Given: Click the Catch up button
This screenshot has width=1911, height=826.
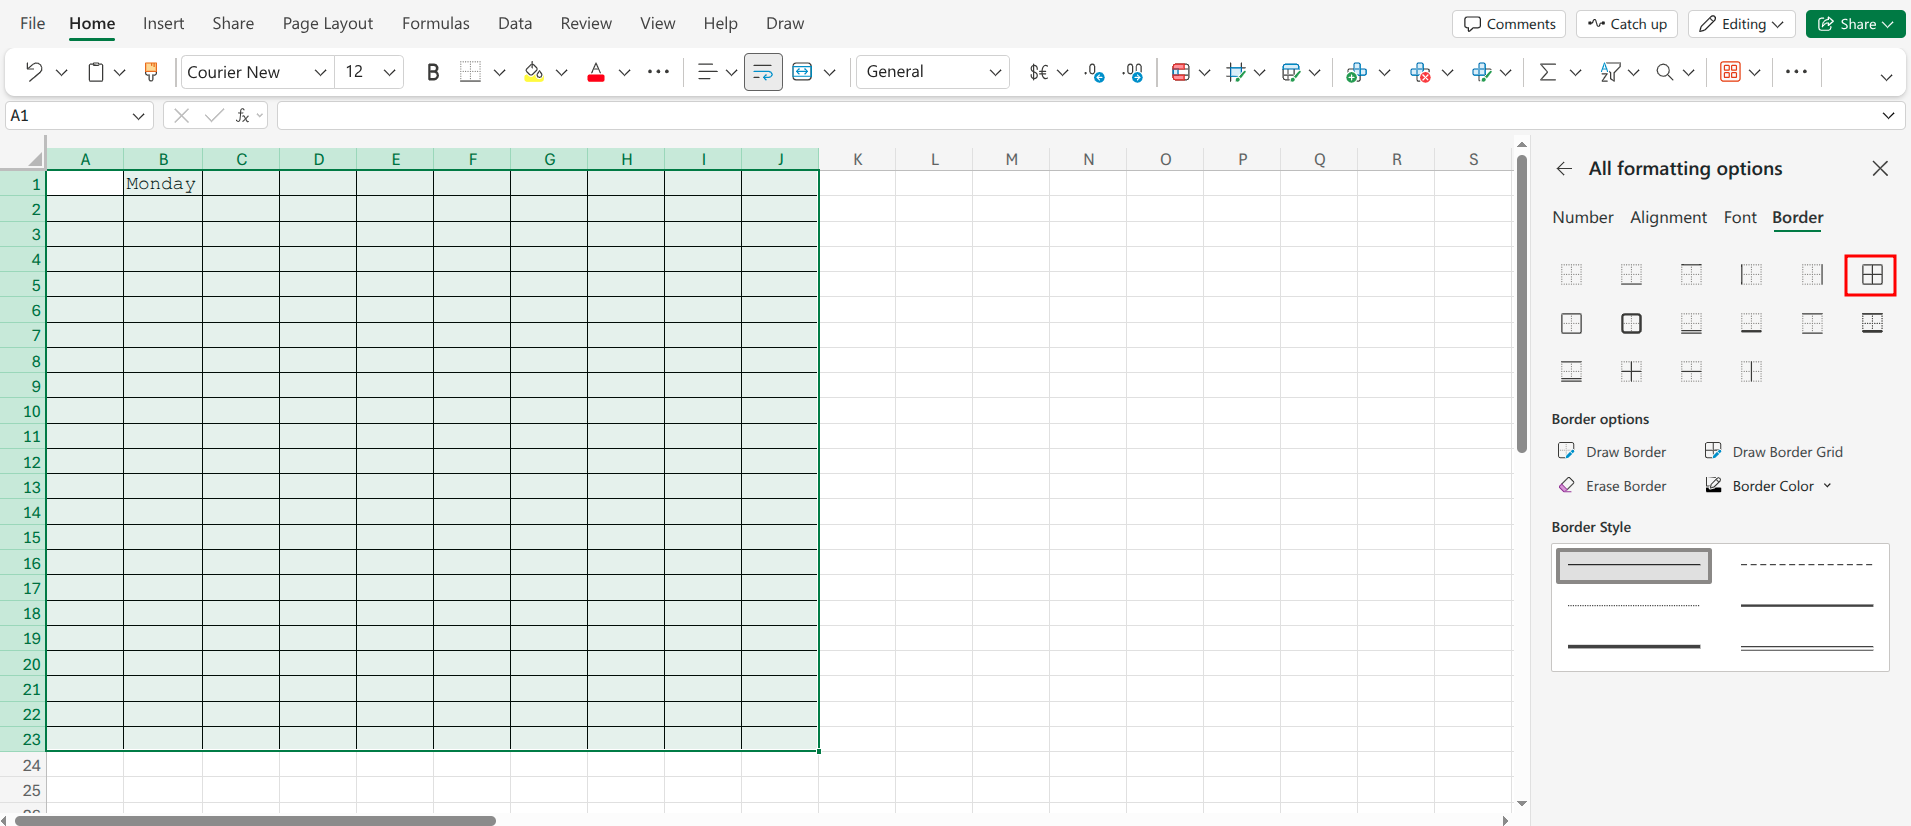Looking at the screenshot, I should point(1627,24).
